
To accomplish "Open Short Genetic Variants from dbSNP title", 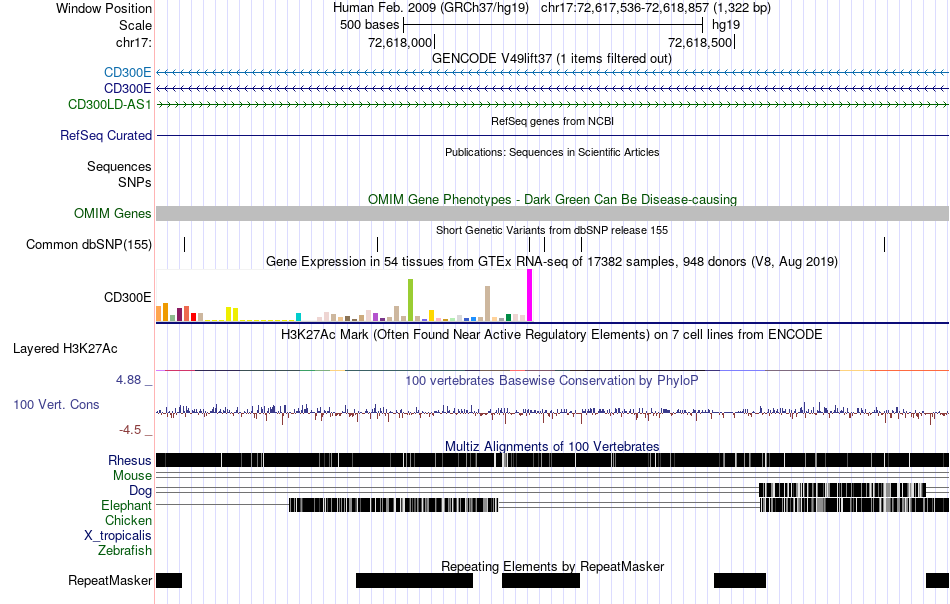I will pos(552,230).
